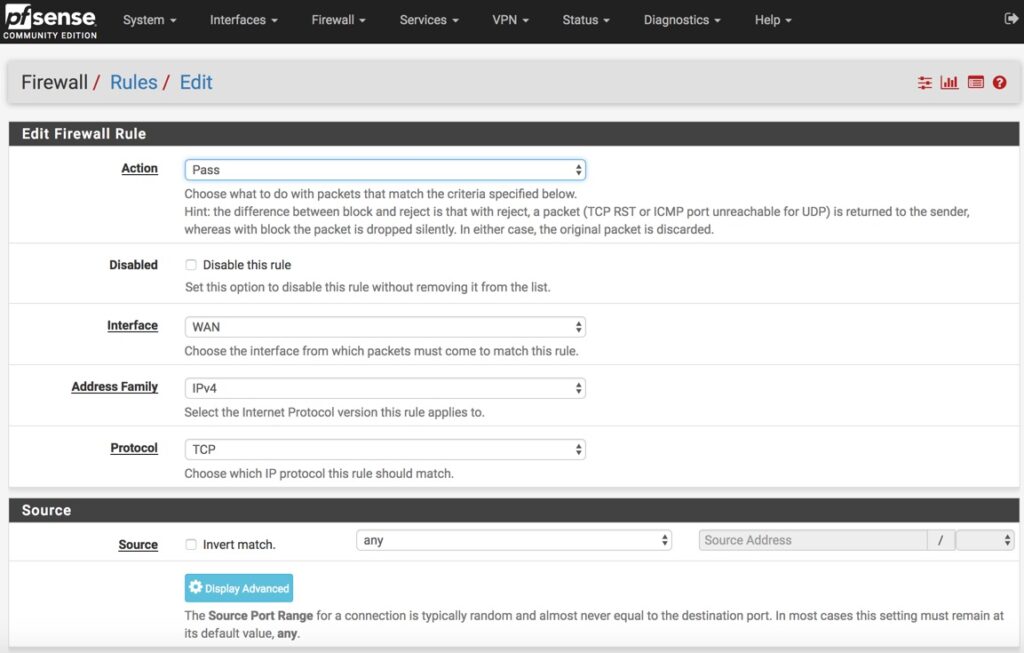Viewport: 1024px width, 653px height.
Task: Open help using the red question mark icon
Action: point(999,83)
